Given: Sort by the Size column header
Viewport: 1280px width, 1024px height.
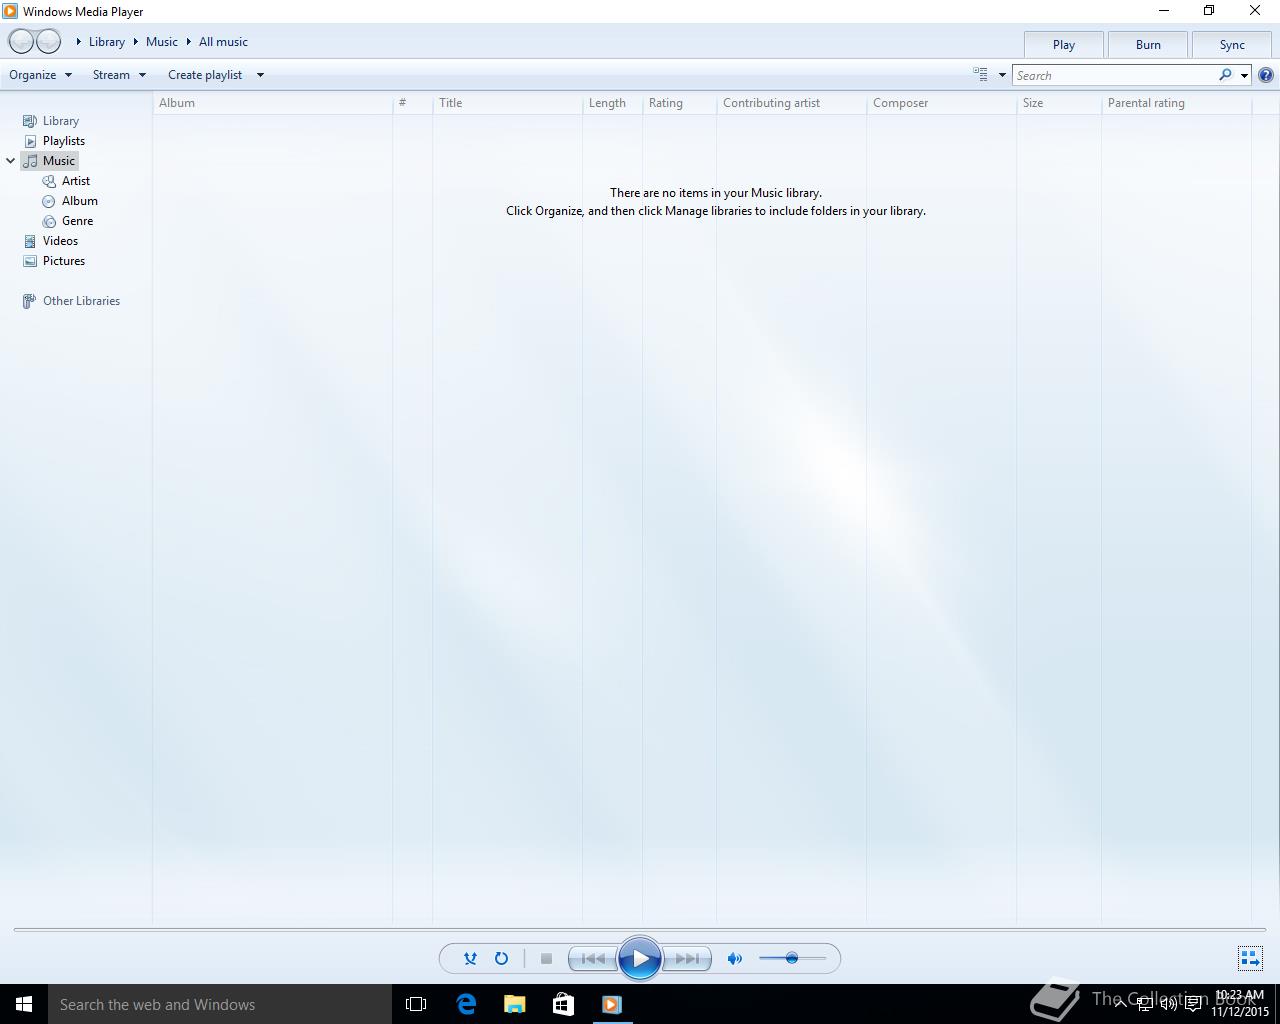Looking at the screenshot, I should tap(1059, 103).
